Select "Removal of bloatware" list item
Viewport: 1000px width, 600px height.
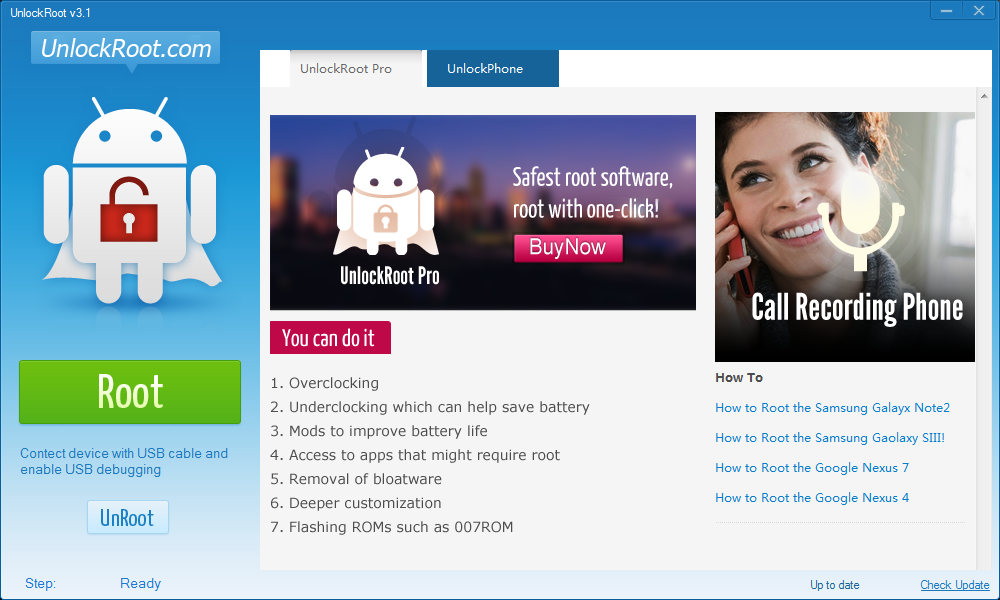pyautogui.click(x=356, y=479)
